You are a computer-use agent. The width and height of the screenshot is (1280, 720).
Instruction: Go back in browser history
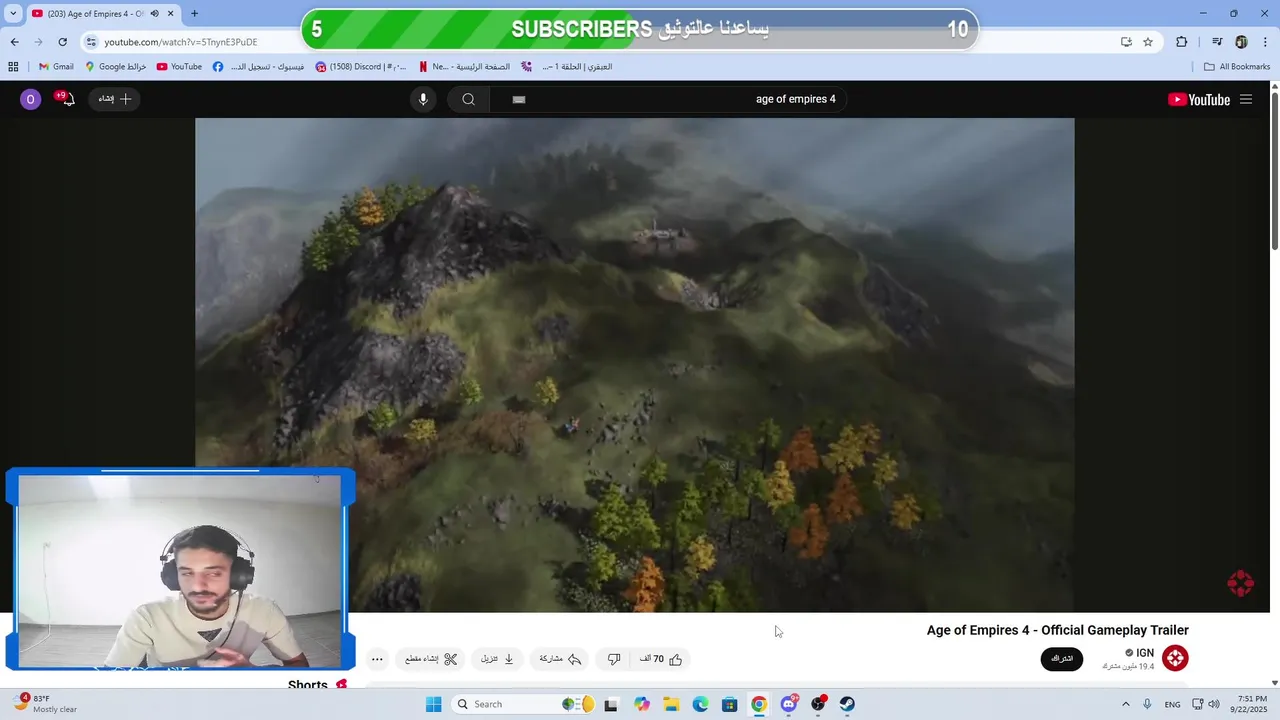click(14, 42)
